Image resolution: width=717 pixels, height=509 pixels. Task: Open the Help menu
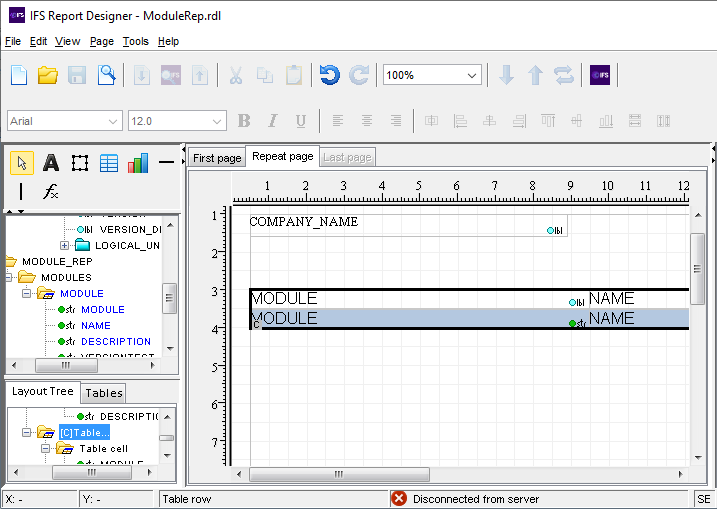point(168,41)
